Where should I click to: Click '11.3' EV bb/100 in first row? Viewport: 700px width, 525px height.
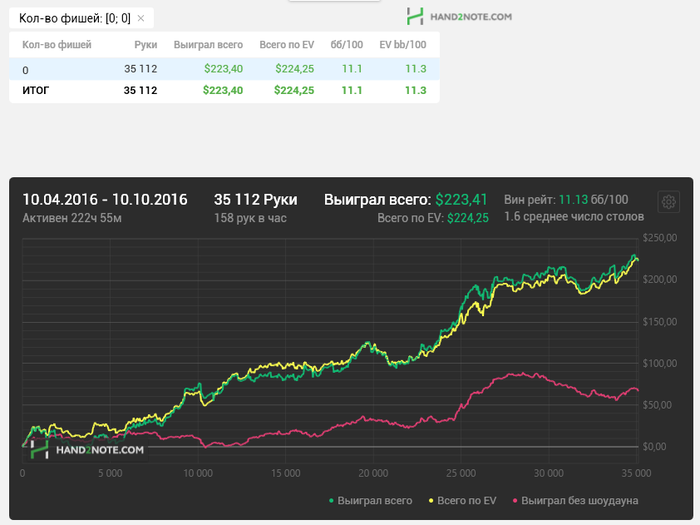[x=416, y=69]
